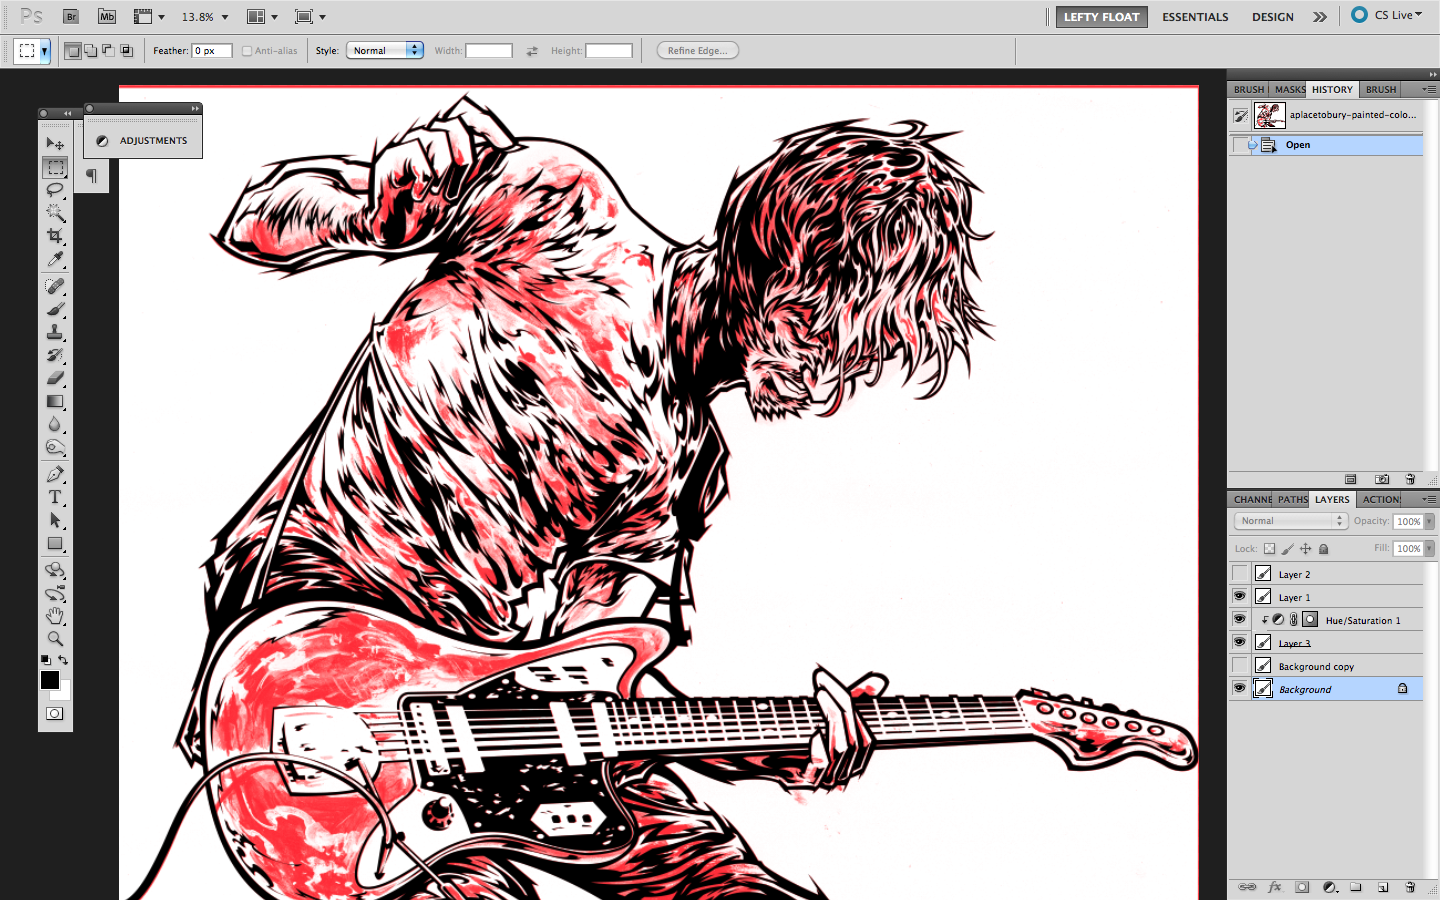Hide the Background layer

click(1240, 689)
